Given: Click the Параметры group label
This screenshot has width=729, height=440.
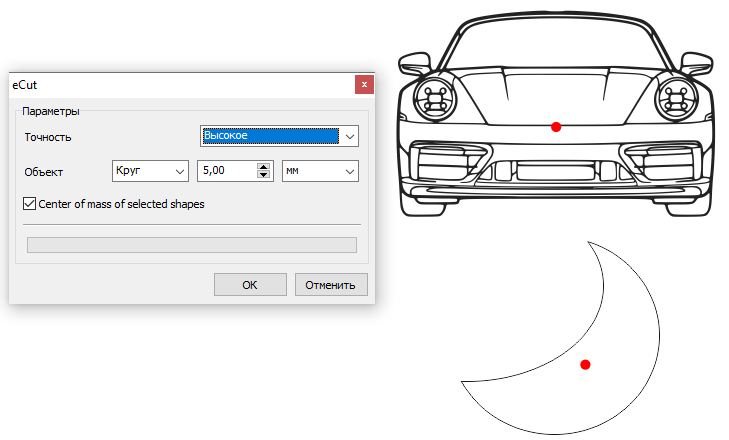Looking at the screenshot, I should [51, 111].
